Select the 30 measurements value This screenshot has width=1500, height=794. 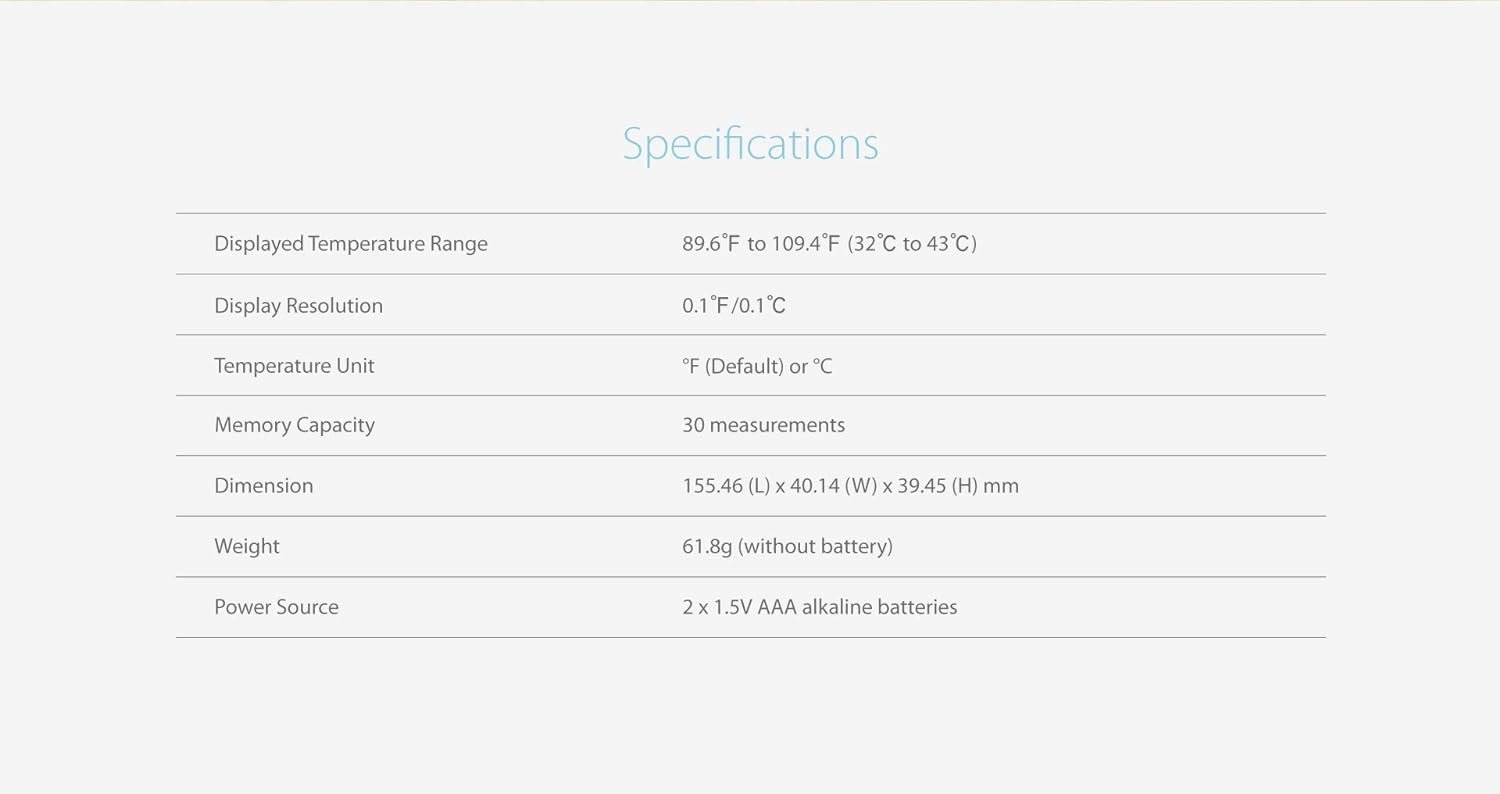coord(763,425)
